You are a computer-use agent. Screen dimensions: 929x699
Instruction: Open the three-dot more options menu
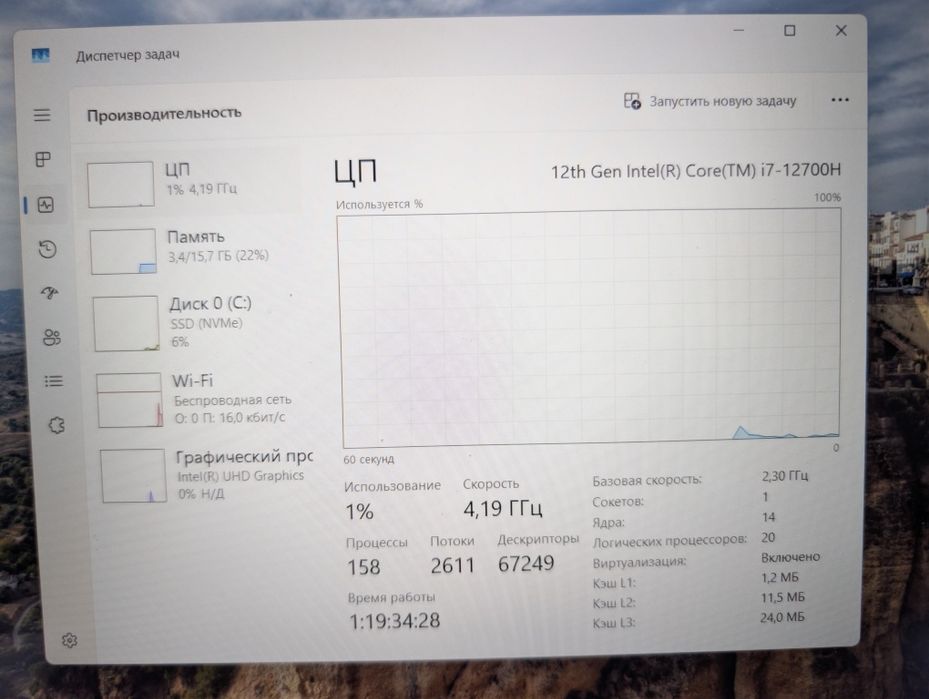(x=840, y=100)
